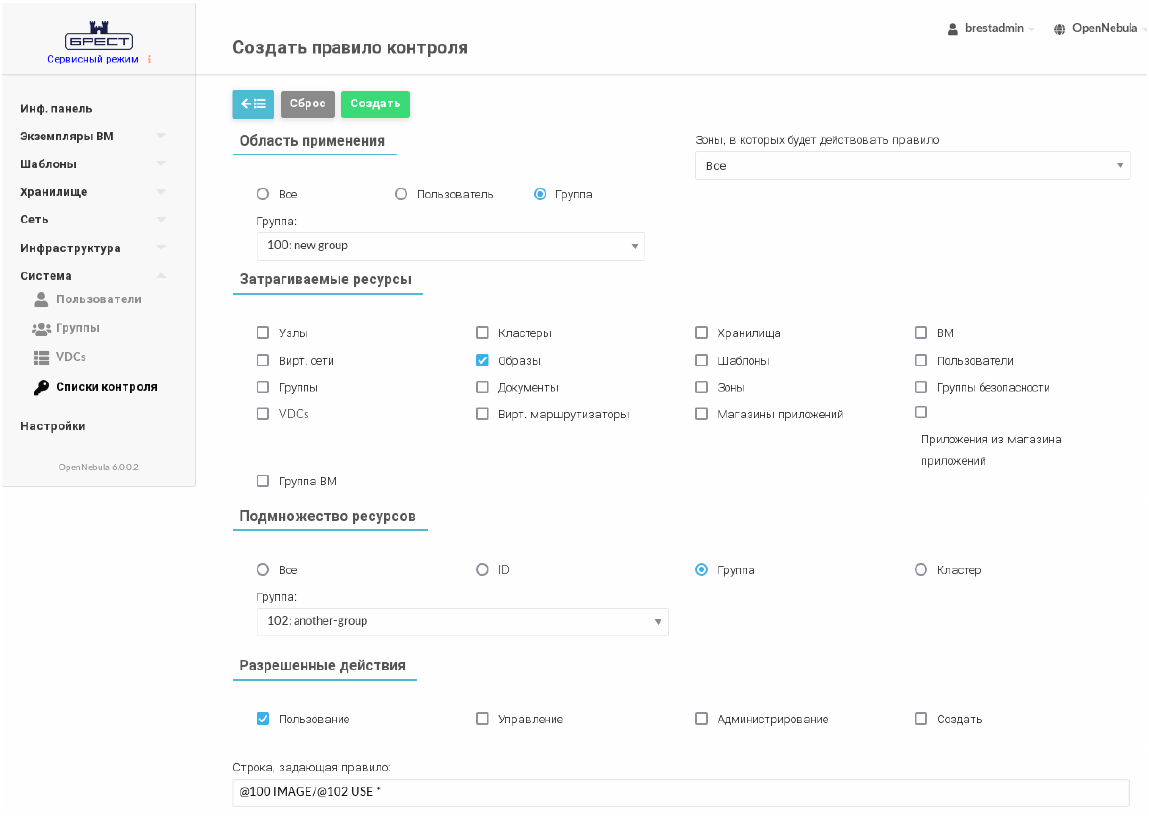Select the Пользователь radio button
Viewport: 1149px width, 817px height.
click(401, 194)
